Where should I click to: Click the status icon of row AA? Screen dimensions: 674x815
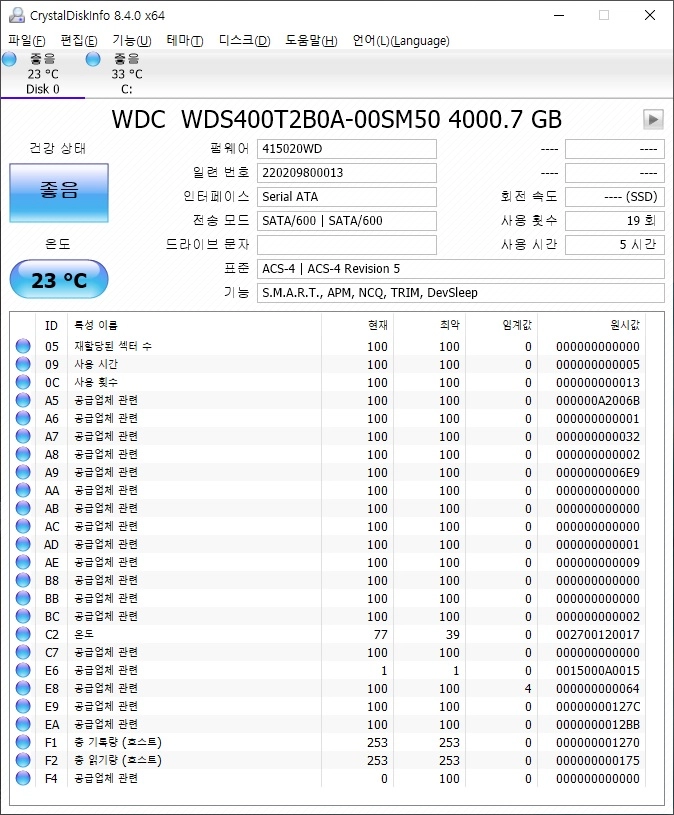coord(23,490)
